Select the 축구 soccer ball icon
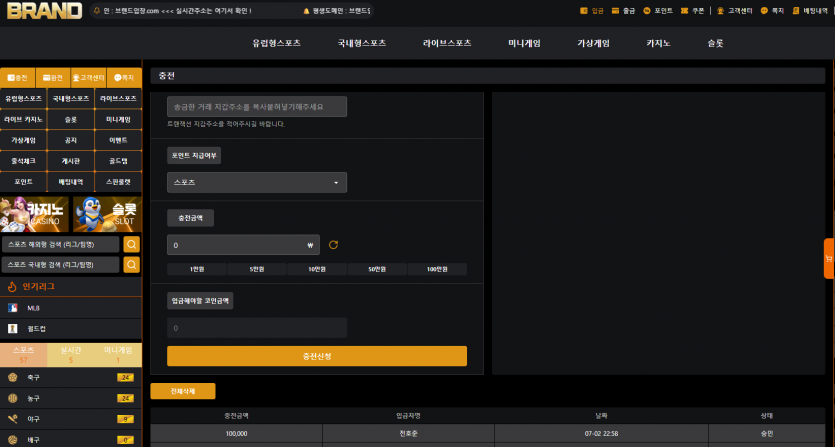The height and width of the screenshot is (447, 835). coord(13,377)
